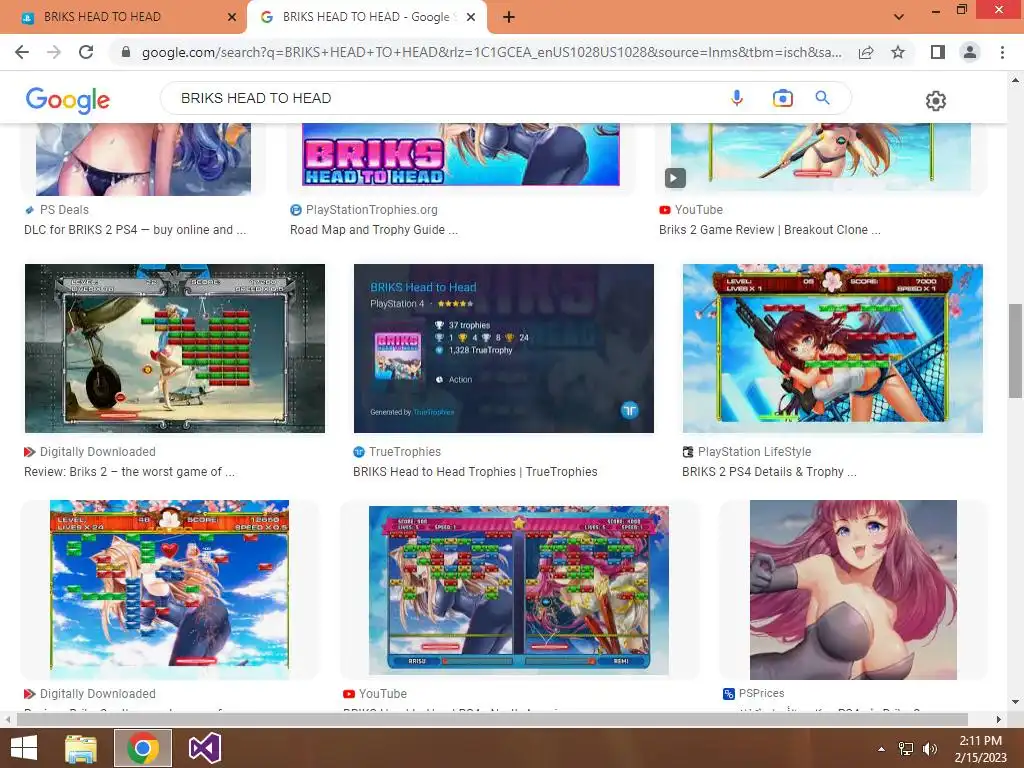This screenshot has width=1024, height=768.
Task: Open the TrueTrophies trophies card thumbnail
Action: 504,348
